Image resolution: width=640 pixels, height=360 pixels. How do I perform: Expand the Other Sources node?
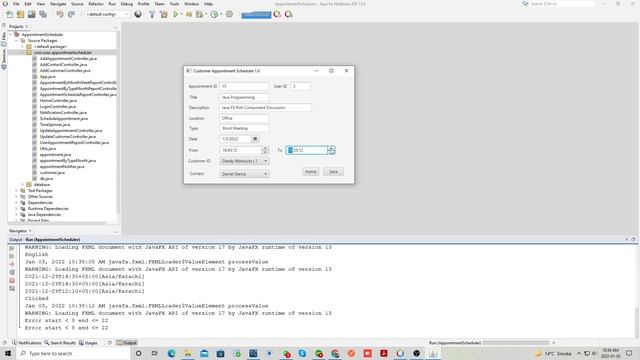[x=17, y=197]
